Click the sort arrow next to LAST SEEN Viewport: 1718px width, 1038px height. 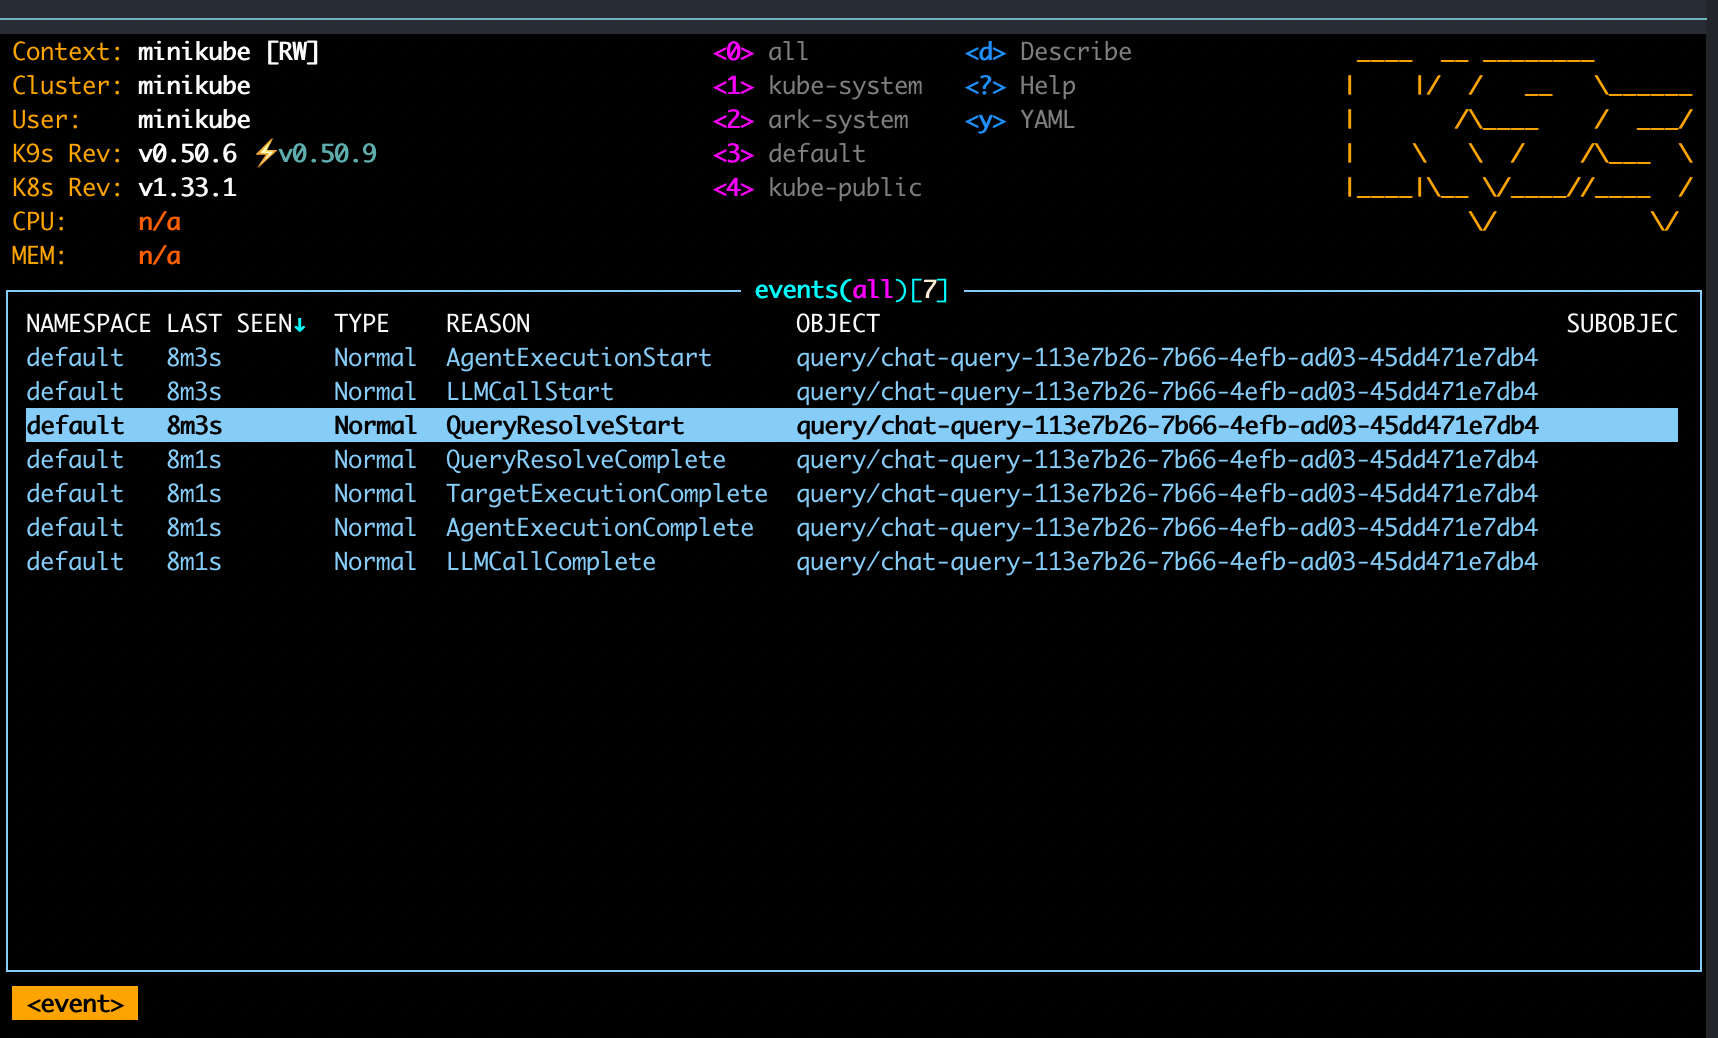[x=300, y=325]
